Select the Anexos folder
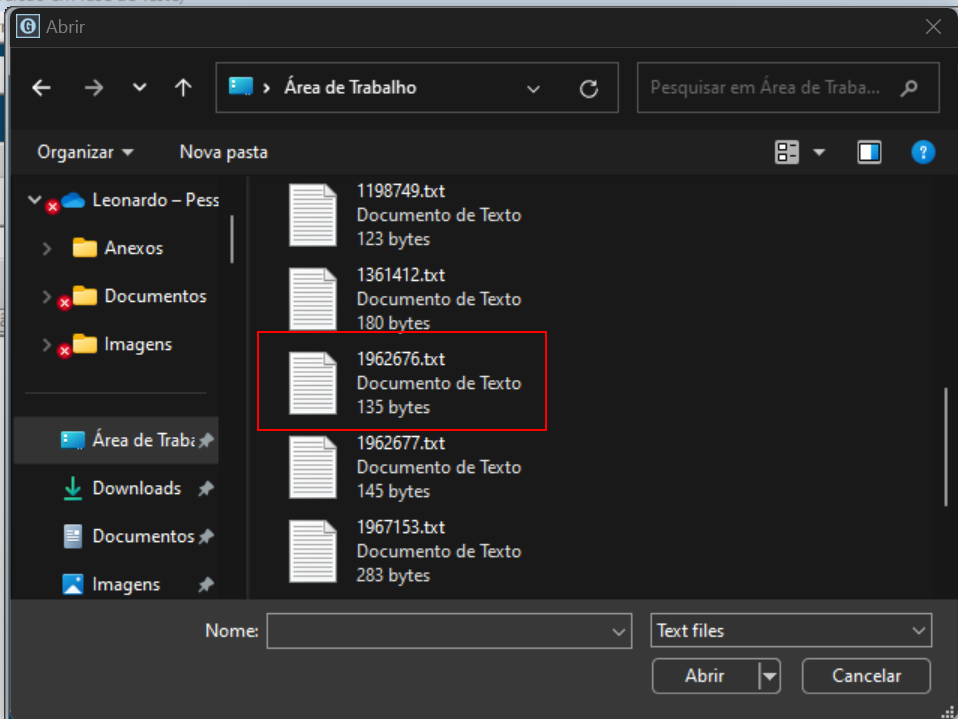The image size is (958, 719). click(133, 248)
